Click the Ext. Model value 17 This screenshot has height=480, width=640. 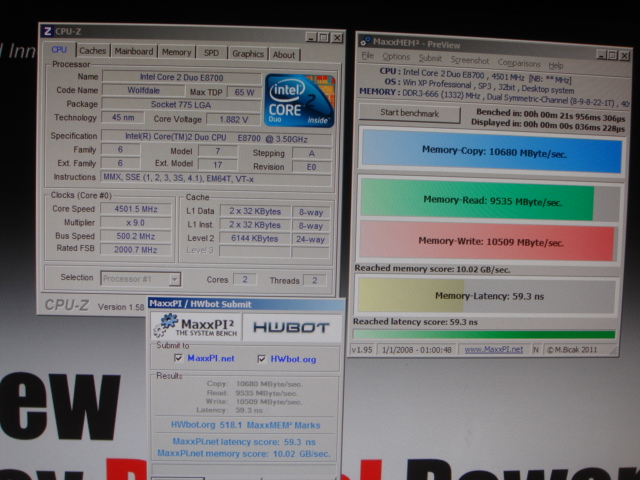pos(217,164)
